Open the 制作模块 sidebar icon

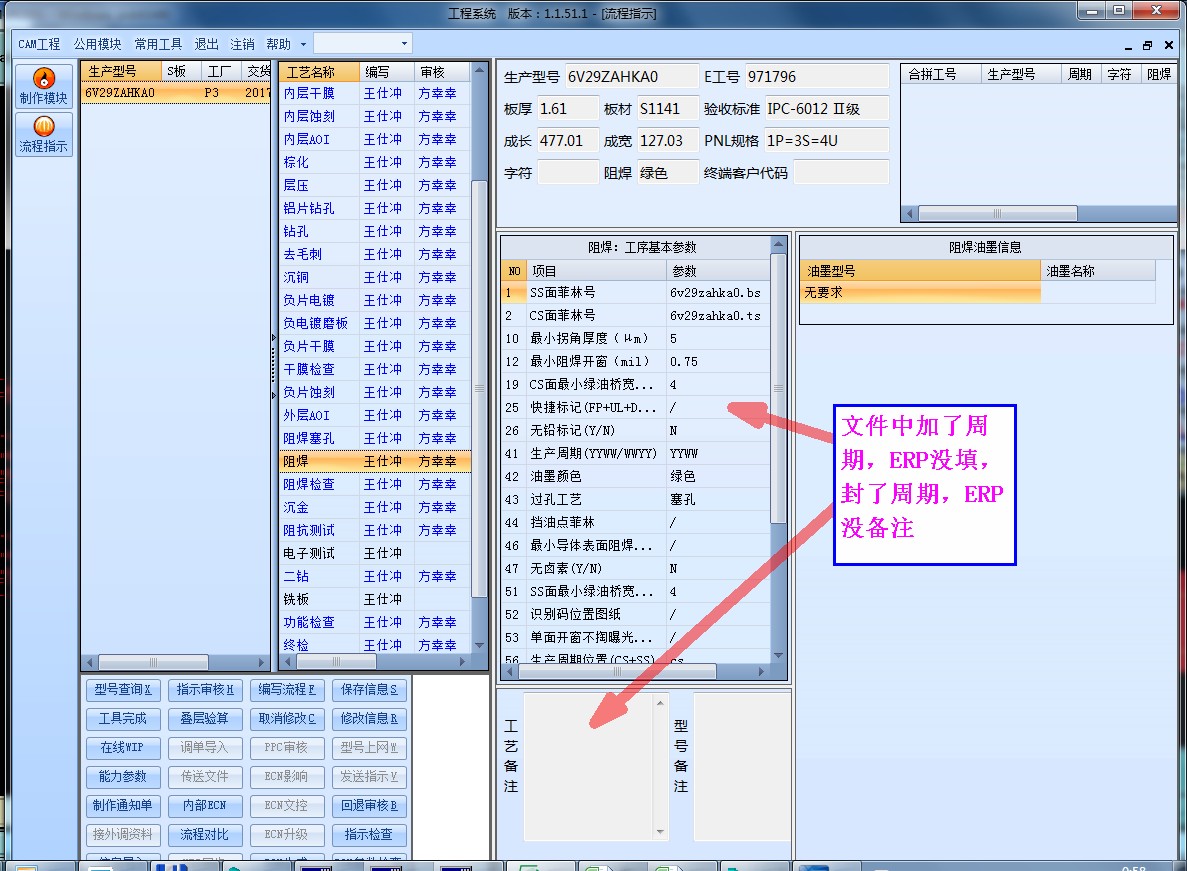click(44, 86)
